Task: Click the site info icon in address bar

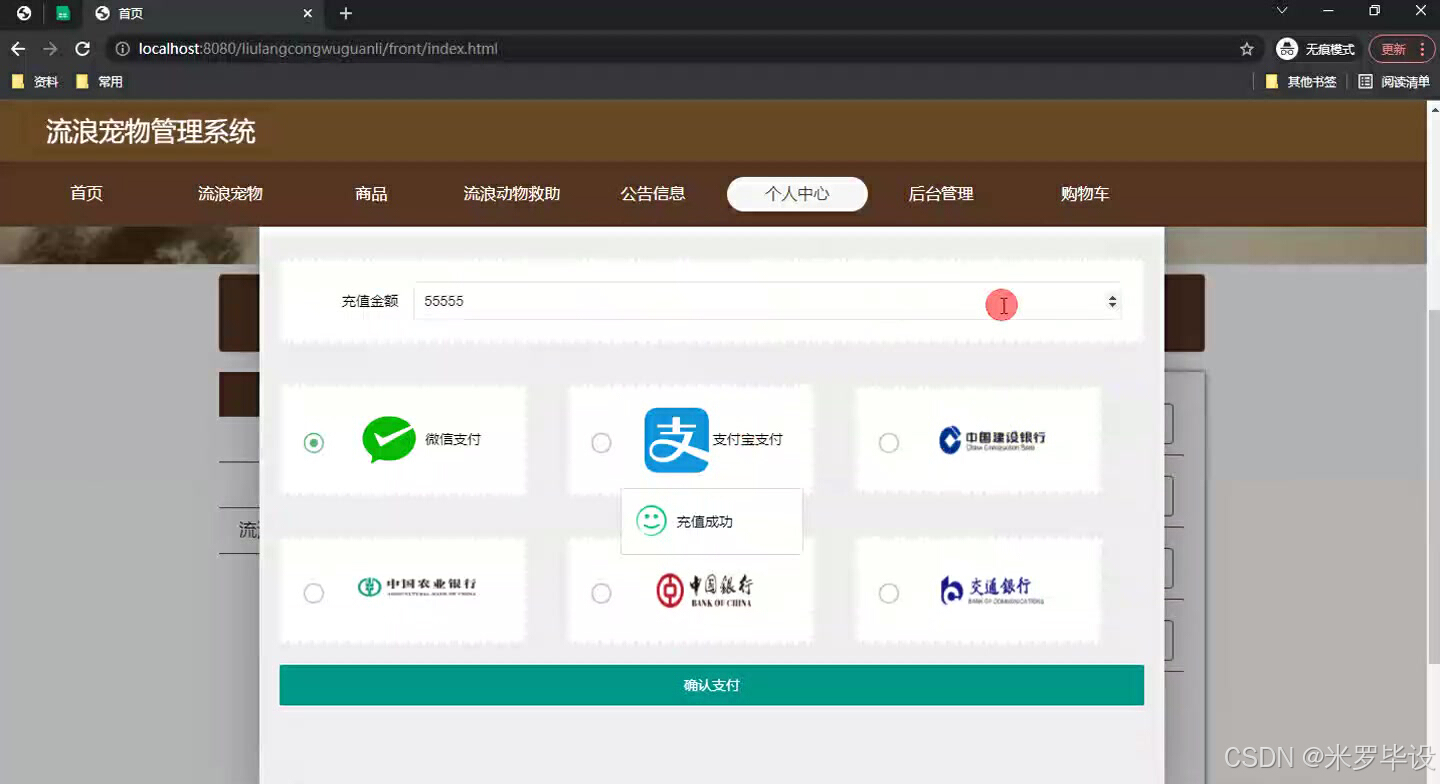Action: click(x=123, y=49)
